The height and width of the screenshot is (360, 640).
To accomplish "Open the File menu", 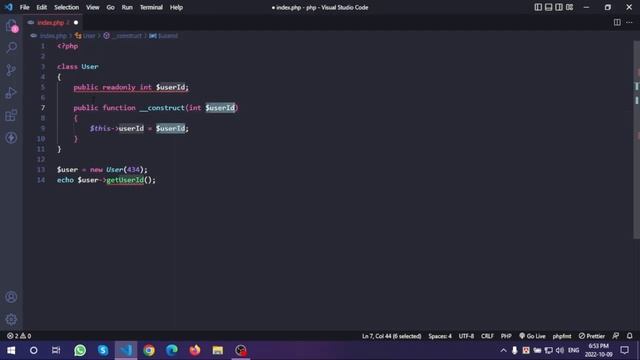I will point(24,7).
